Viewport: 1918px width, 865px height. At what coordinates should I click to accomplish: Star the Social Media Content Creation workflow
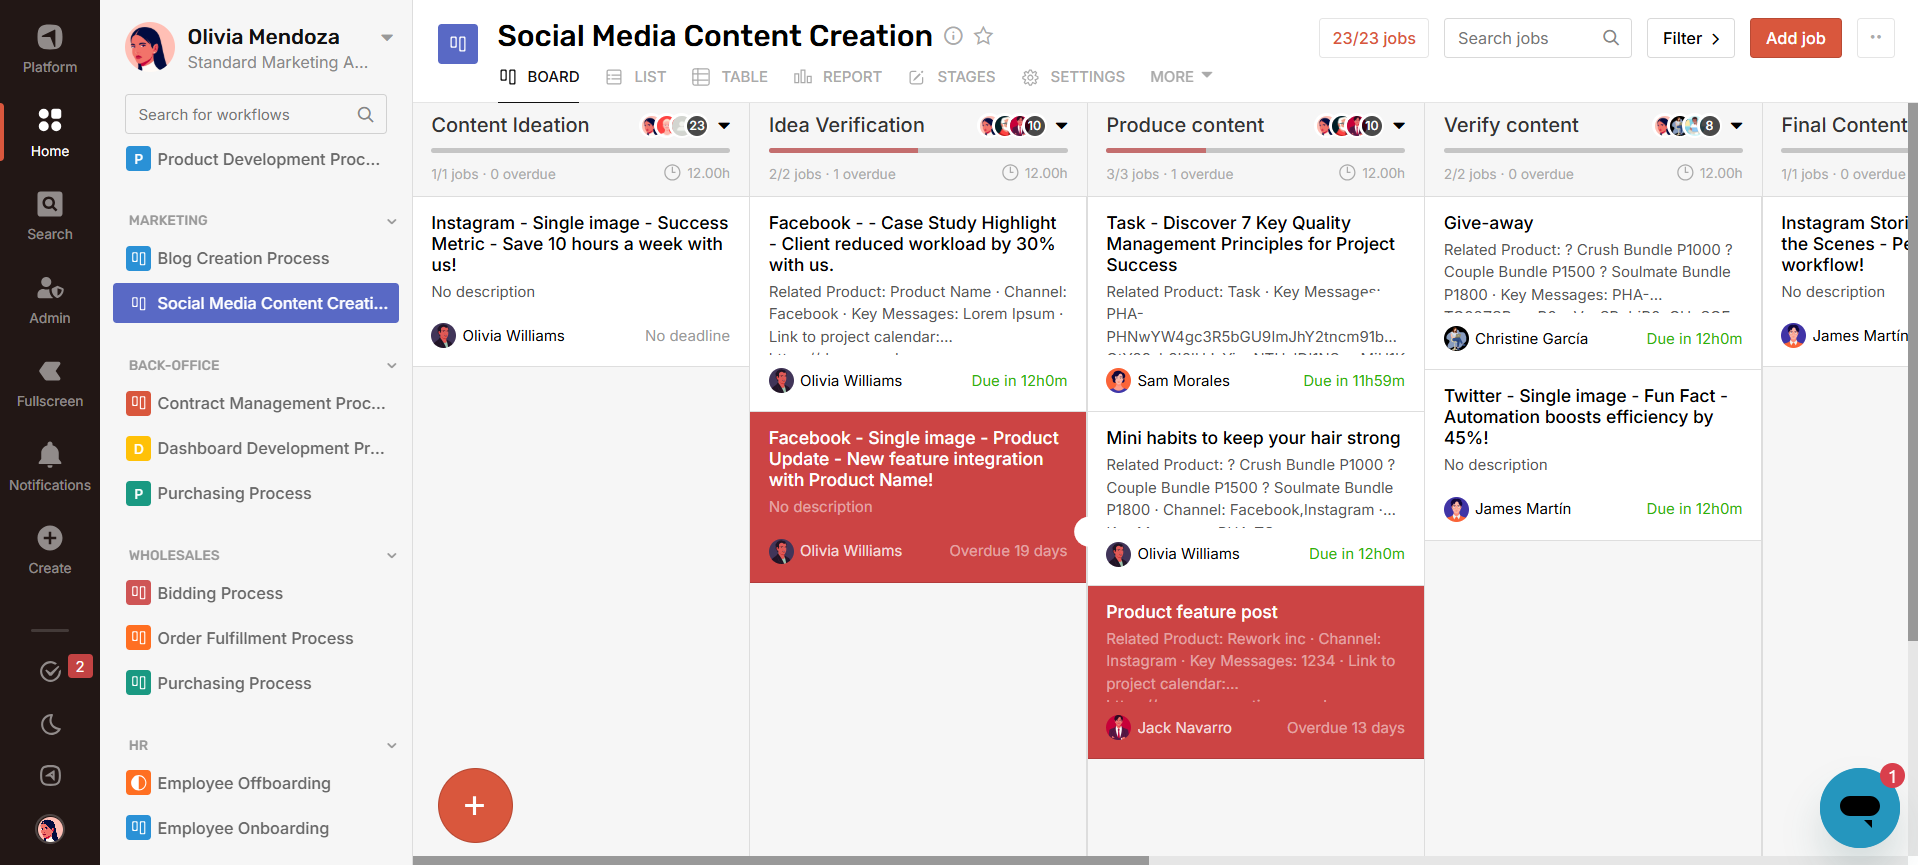[x=983, y=37]
